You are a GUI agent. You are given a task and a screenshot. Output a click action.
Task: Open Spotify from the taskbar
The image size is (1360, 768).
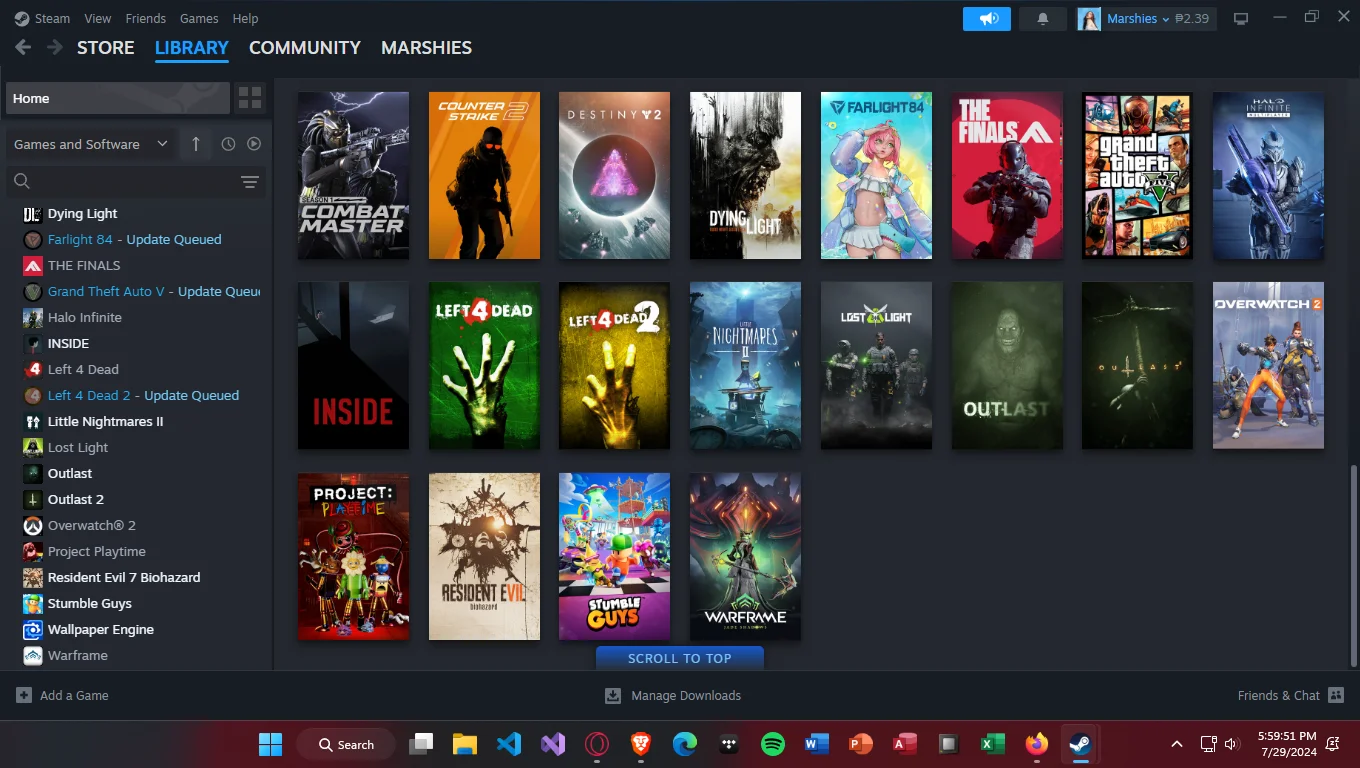coord(772,744)
